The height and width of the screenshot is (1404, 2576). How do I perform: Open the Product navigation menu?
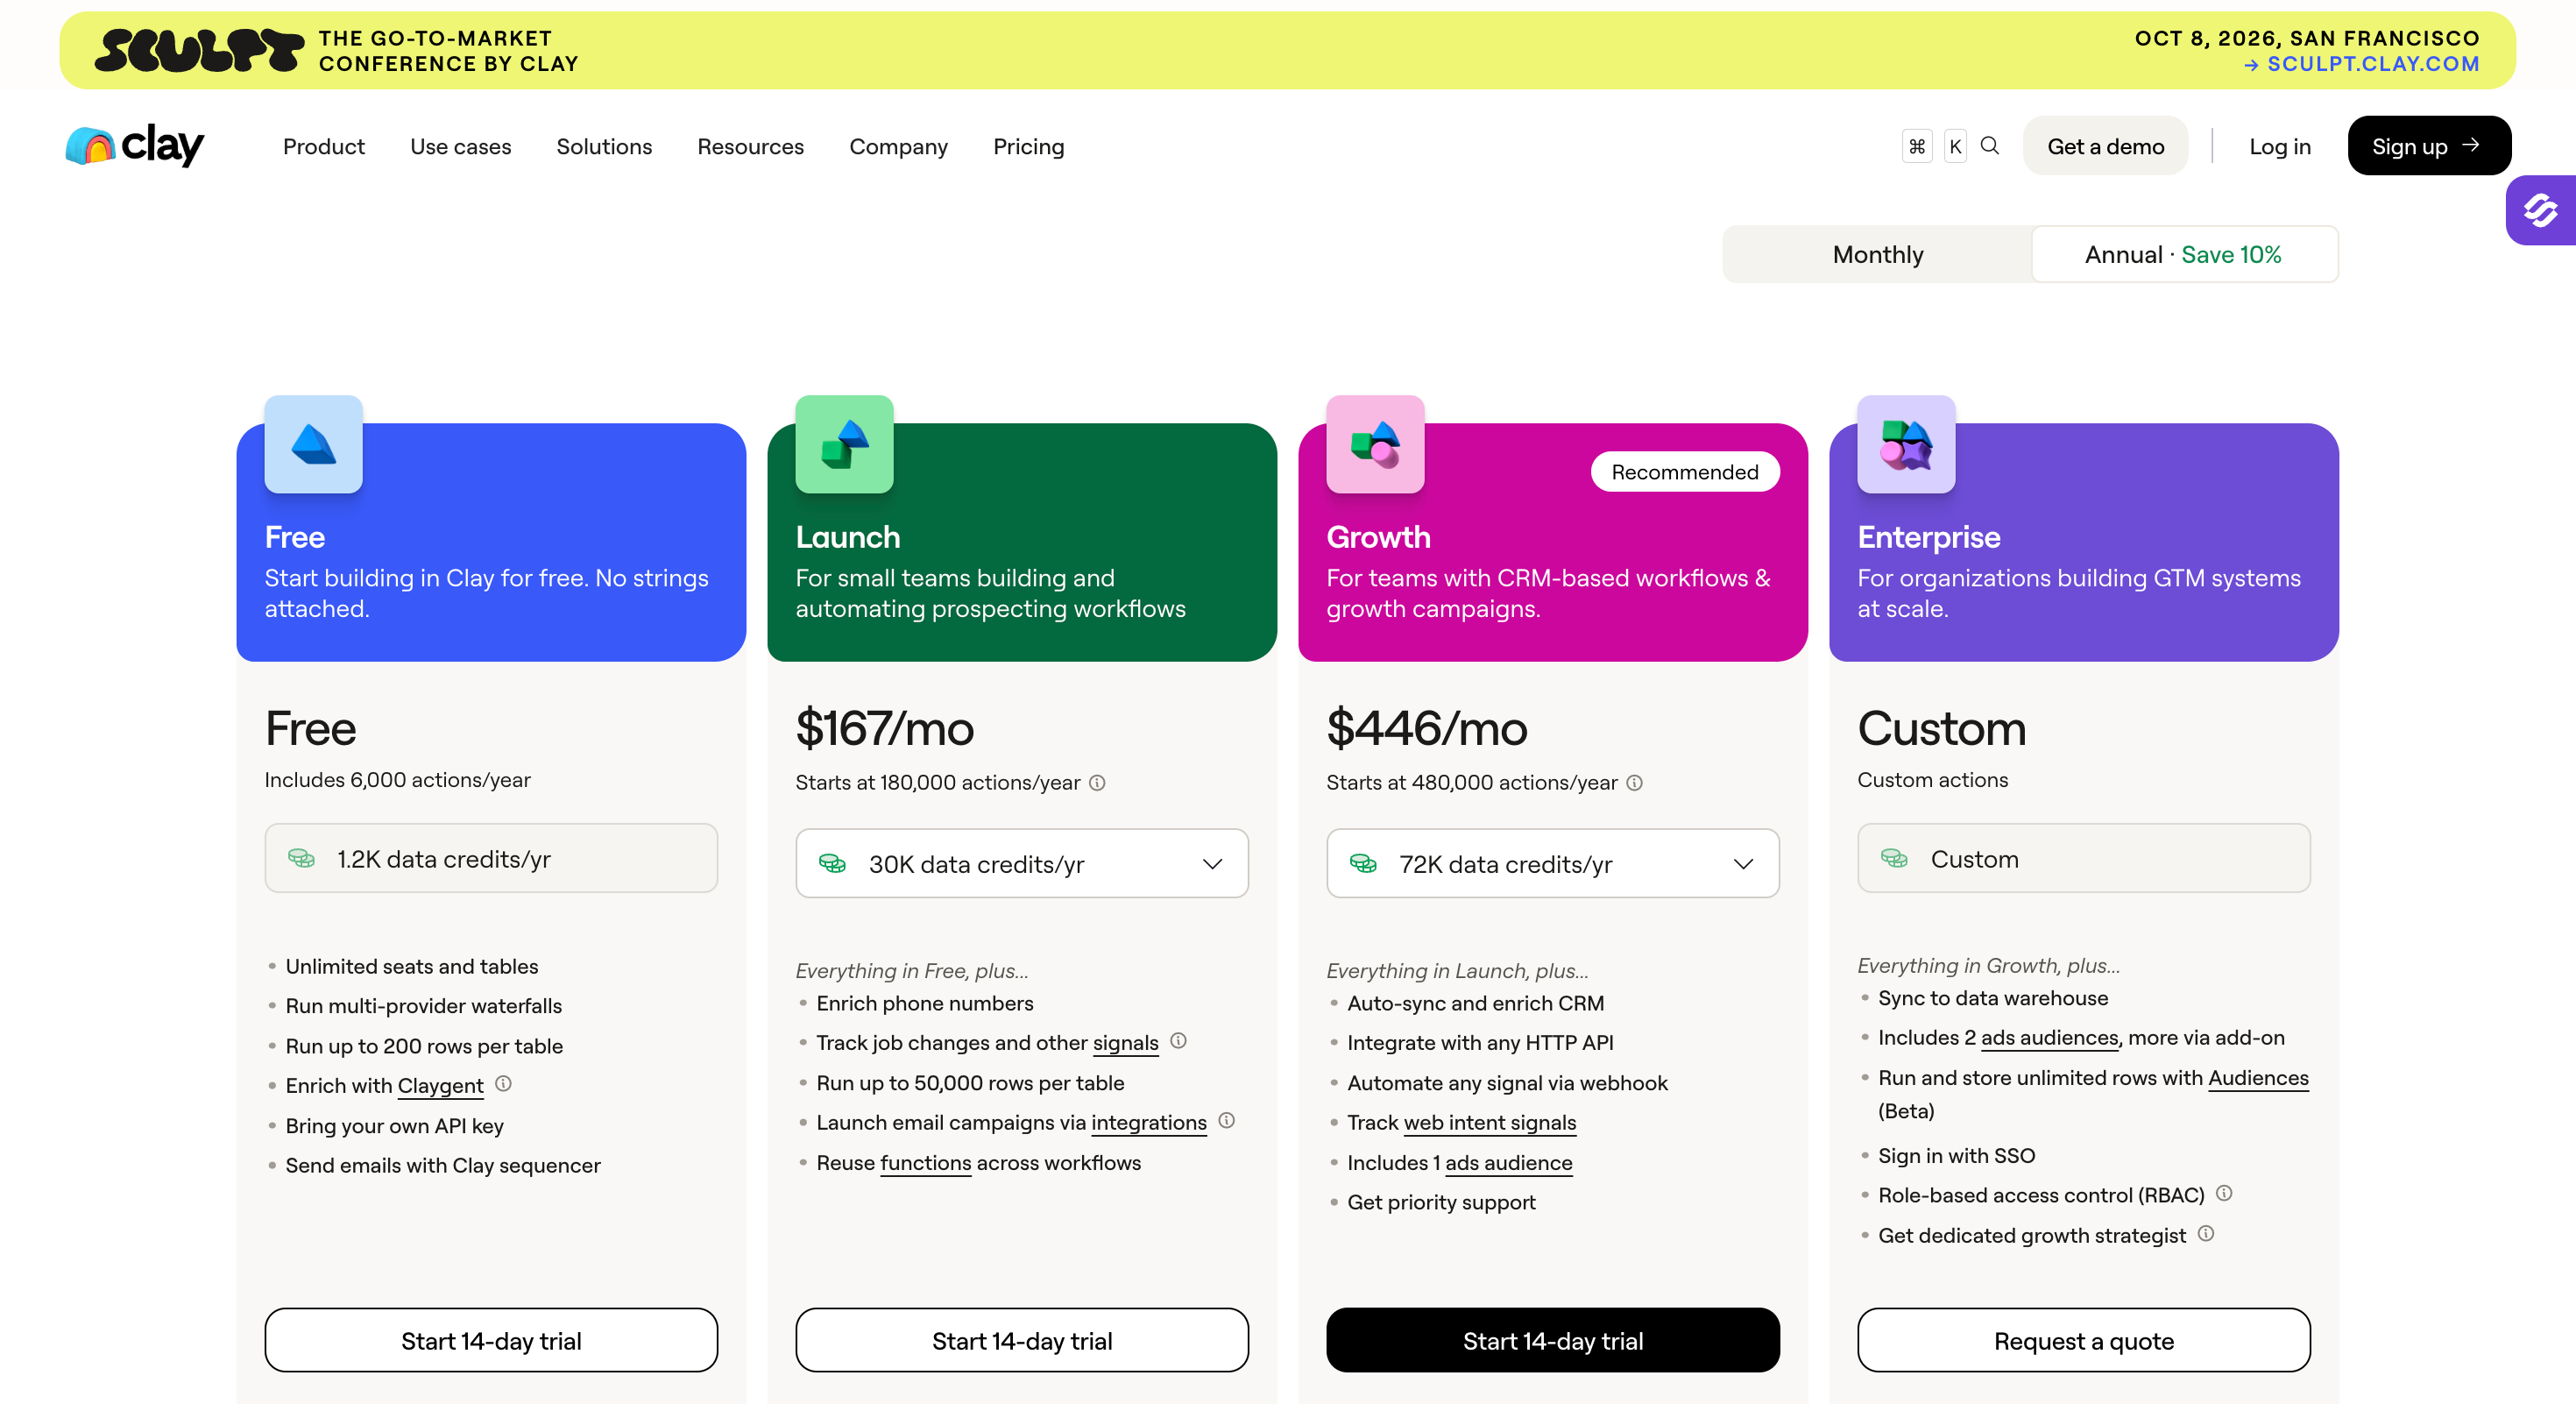pyautogui.click(x=323, y=146)
